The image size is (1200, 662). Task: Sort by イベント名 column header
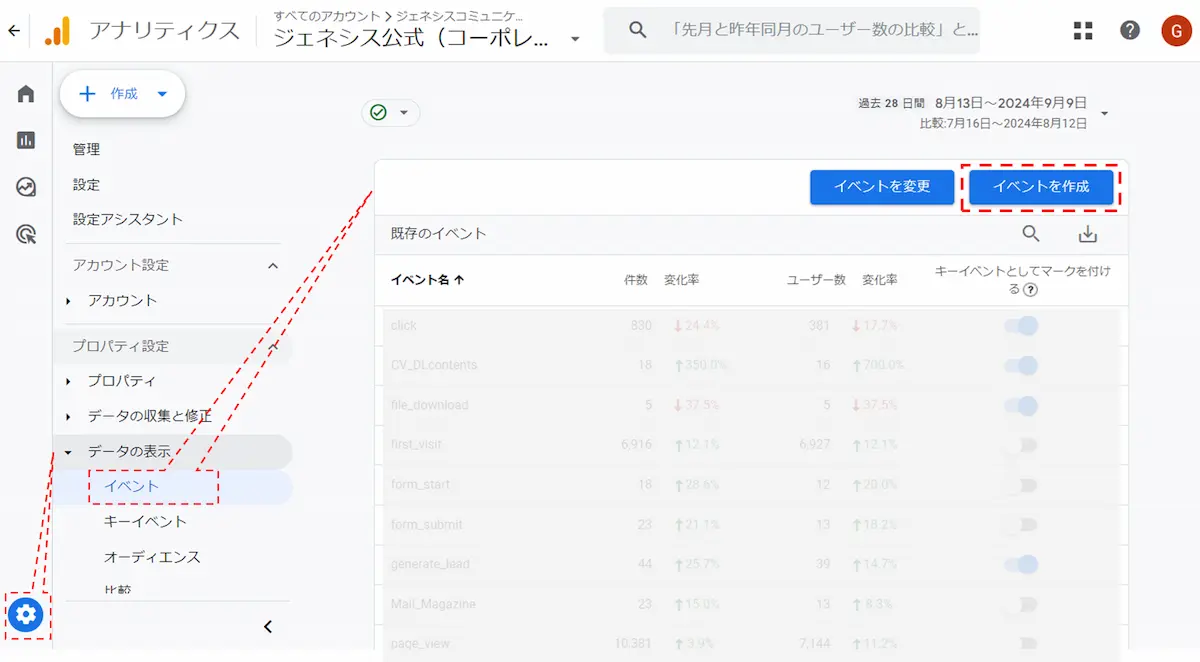[x=427, y=280]
